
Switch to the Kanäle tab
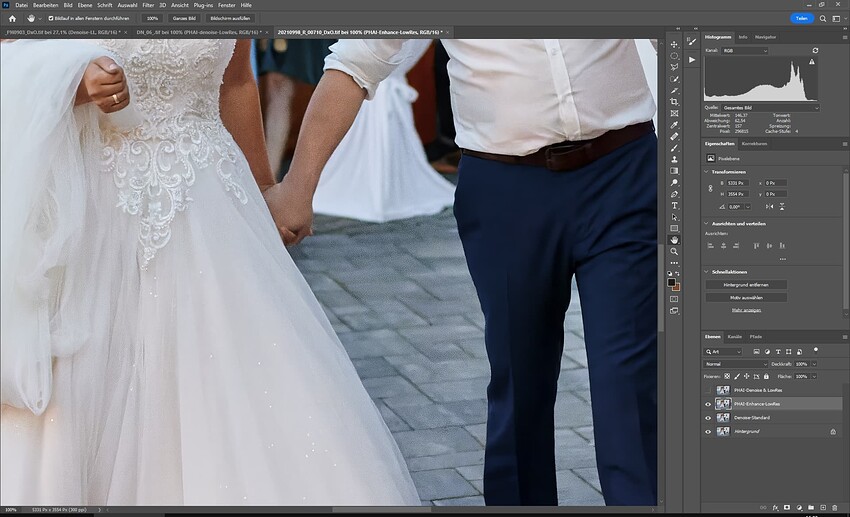(x=735, y=336)
